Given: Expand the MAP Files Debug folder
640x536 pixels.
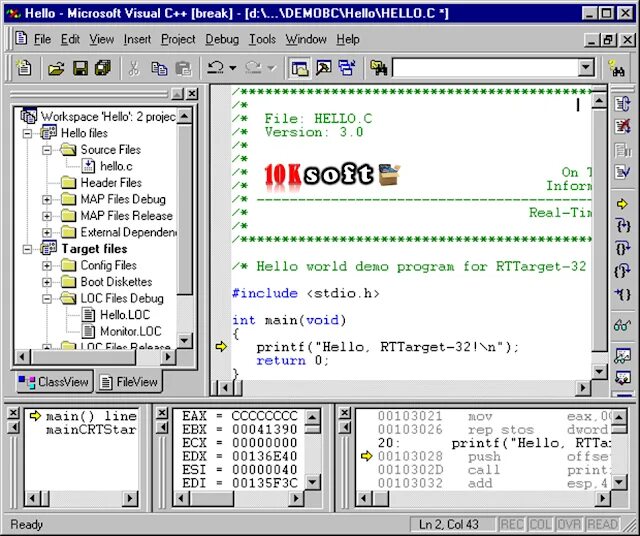Looking at the screenshot, I should tap(47, 200).
